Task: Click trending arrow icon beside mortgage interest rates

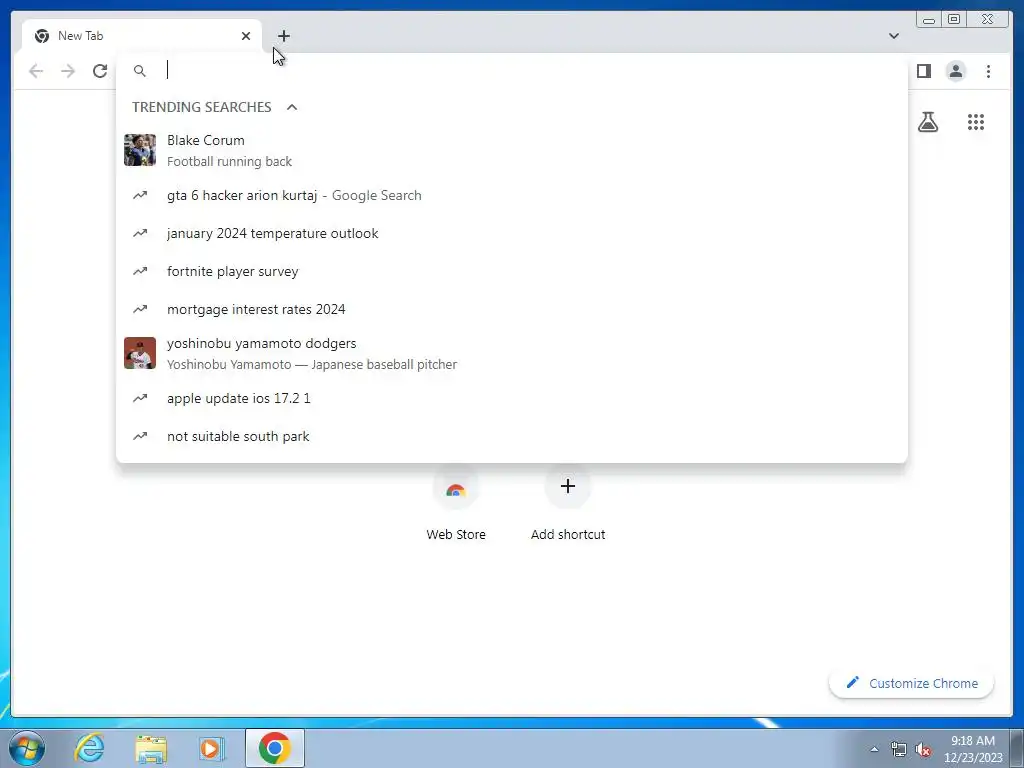Action: point(140,309)
